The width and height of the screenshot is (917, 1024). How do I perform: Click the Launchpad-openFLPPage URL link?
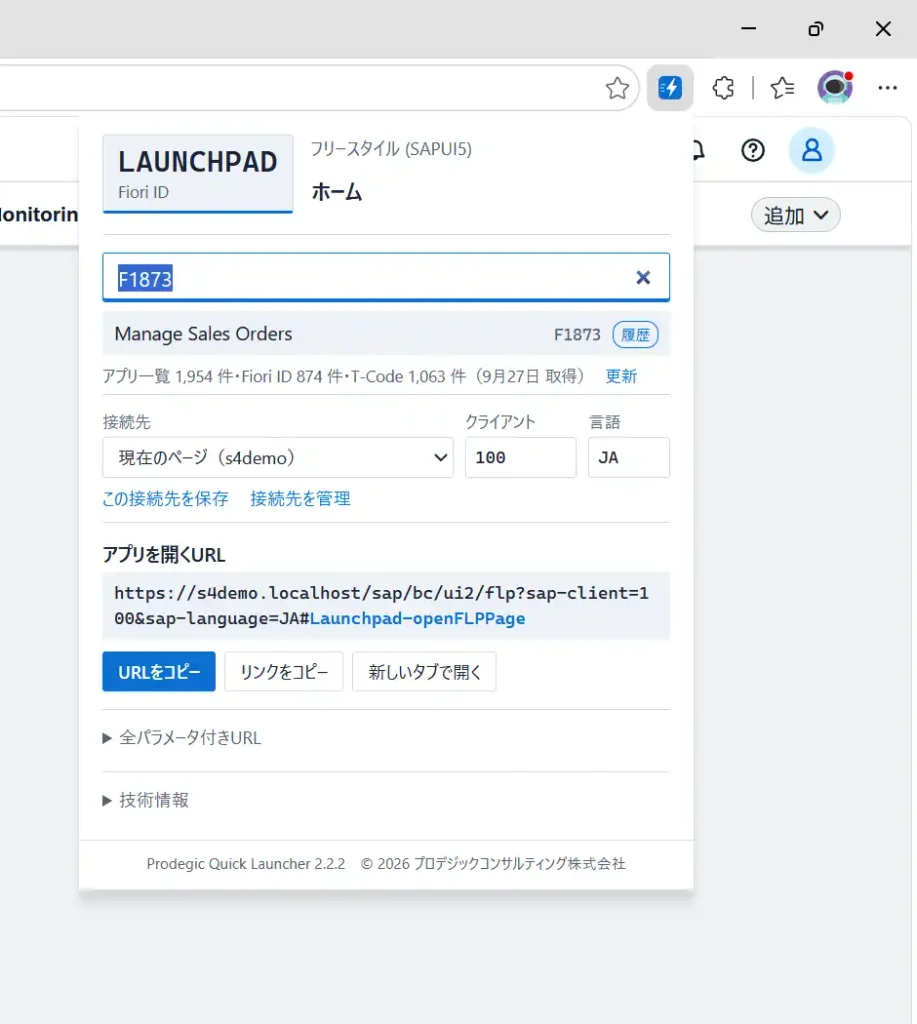(x=417, y=618)
